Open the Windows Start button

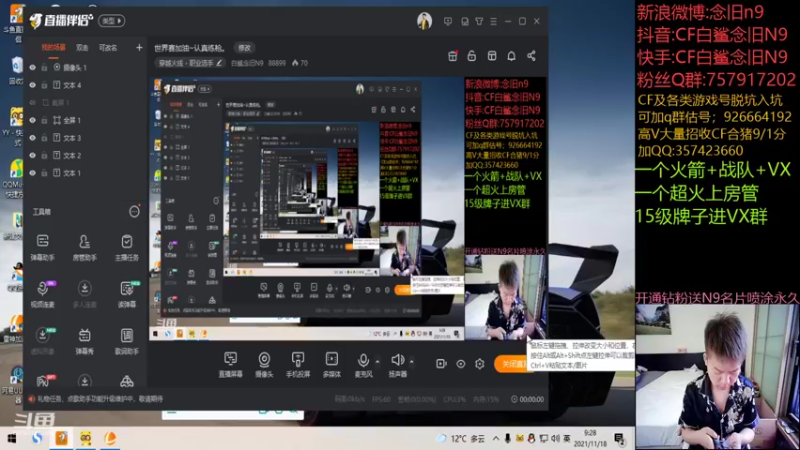(12, 438)
